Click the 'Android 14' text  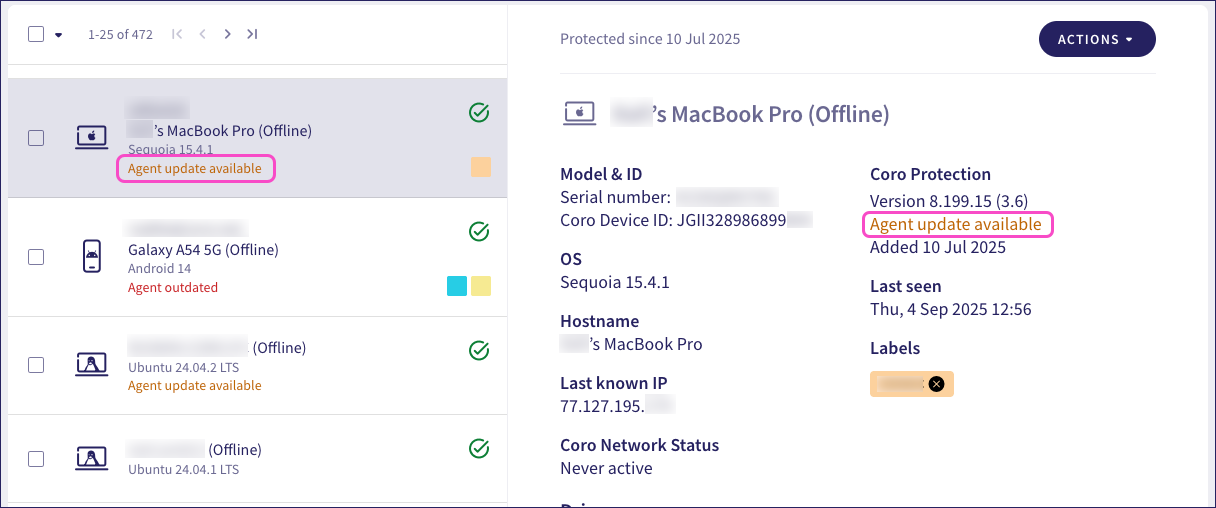tap(159, 269)
